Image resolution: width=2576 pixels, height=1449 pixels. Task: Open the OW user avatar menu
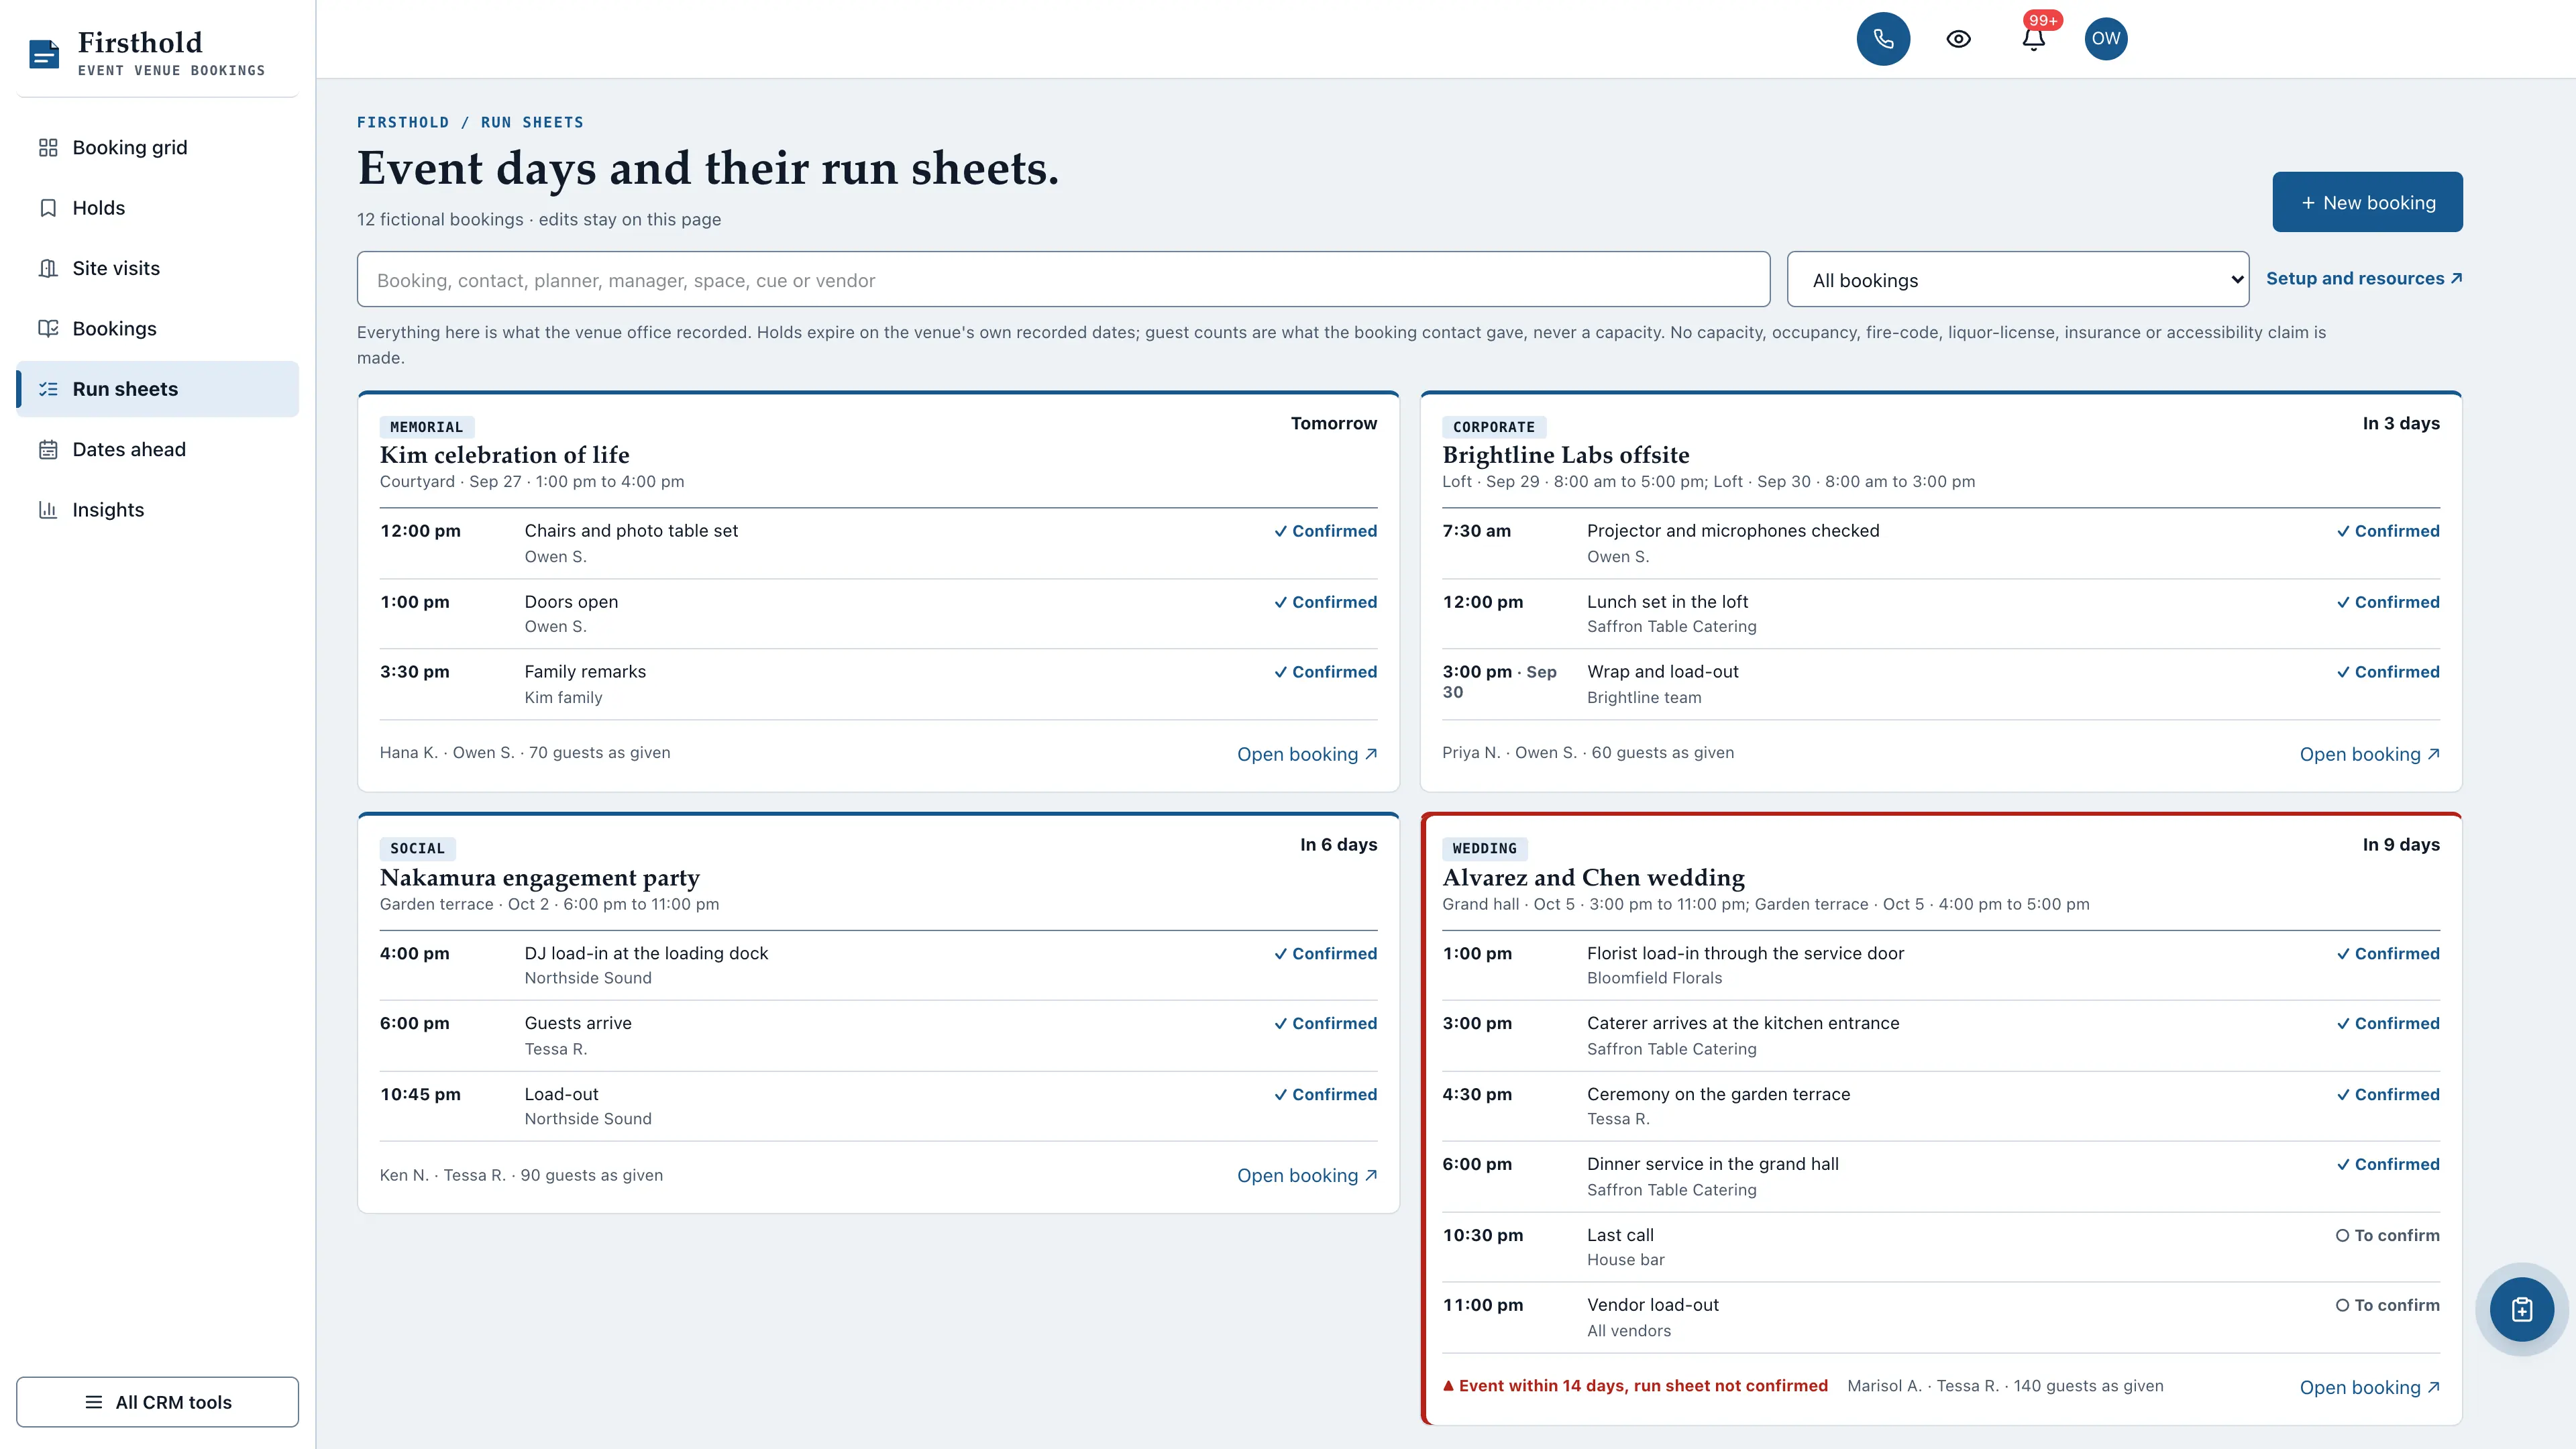pos(2105,39)
